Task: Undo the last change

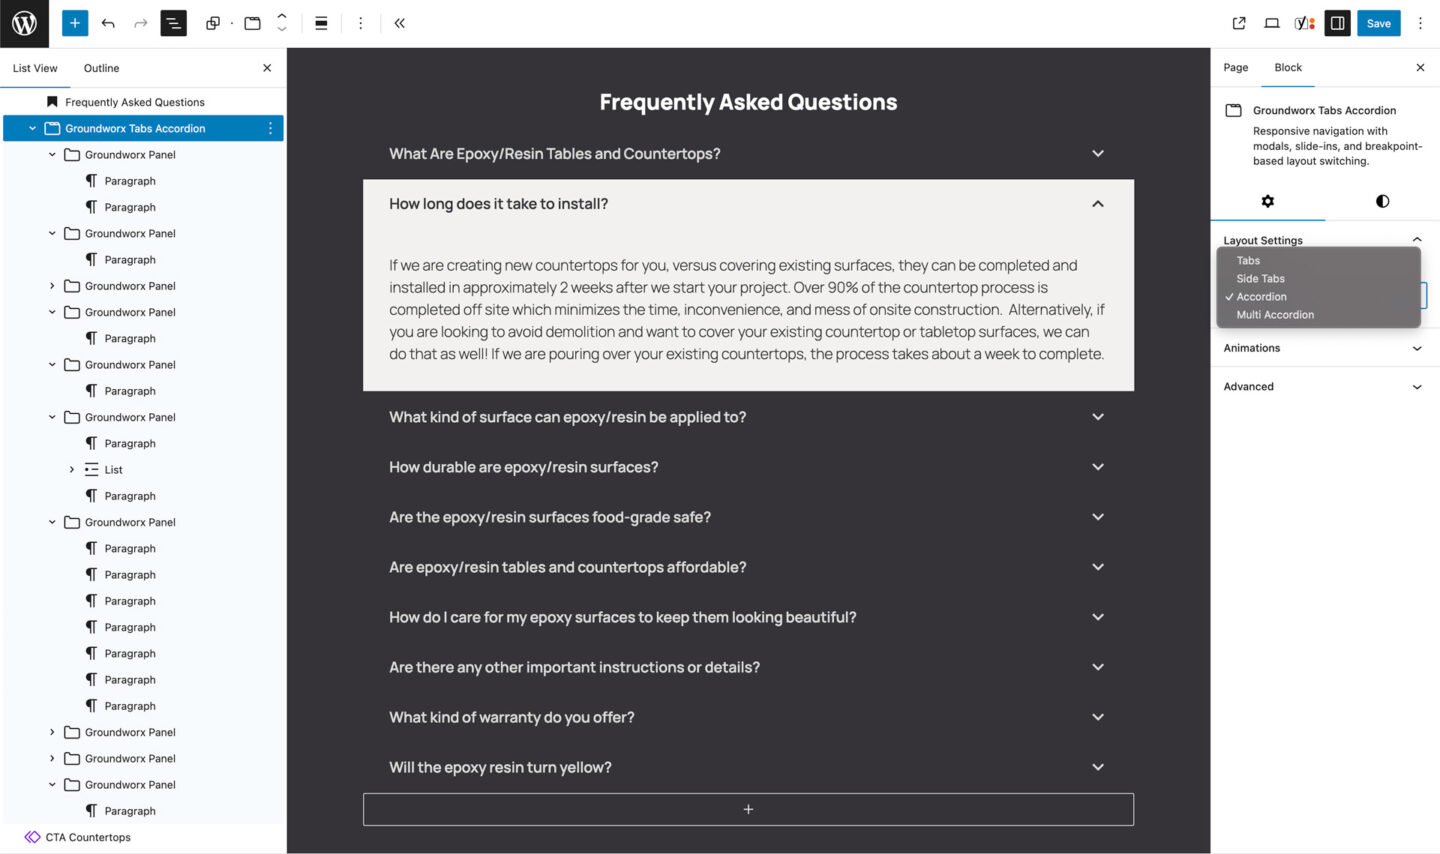Action: pos(108,23)
